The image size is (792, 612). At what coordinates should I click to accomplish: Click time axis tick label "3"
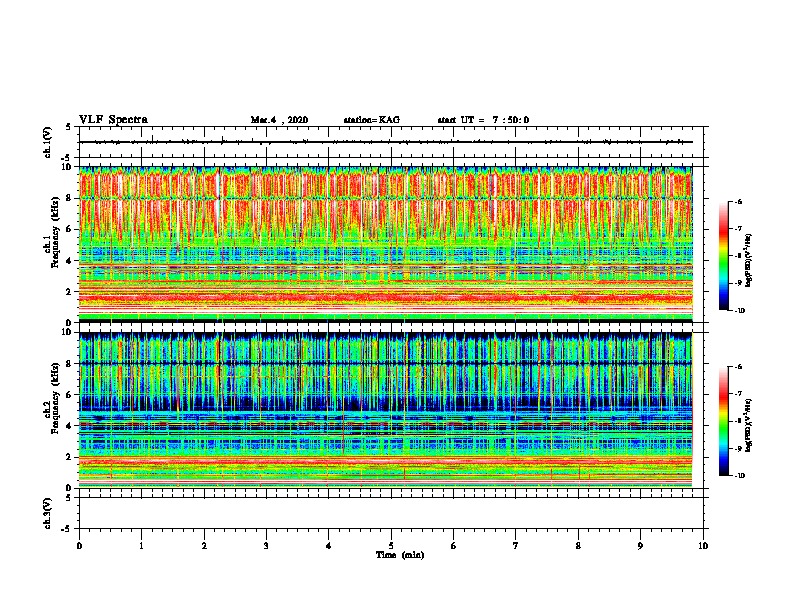(266, 546)
